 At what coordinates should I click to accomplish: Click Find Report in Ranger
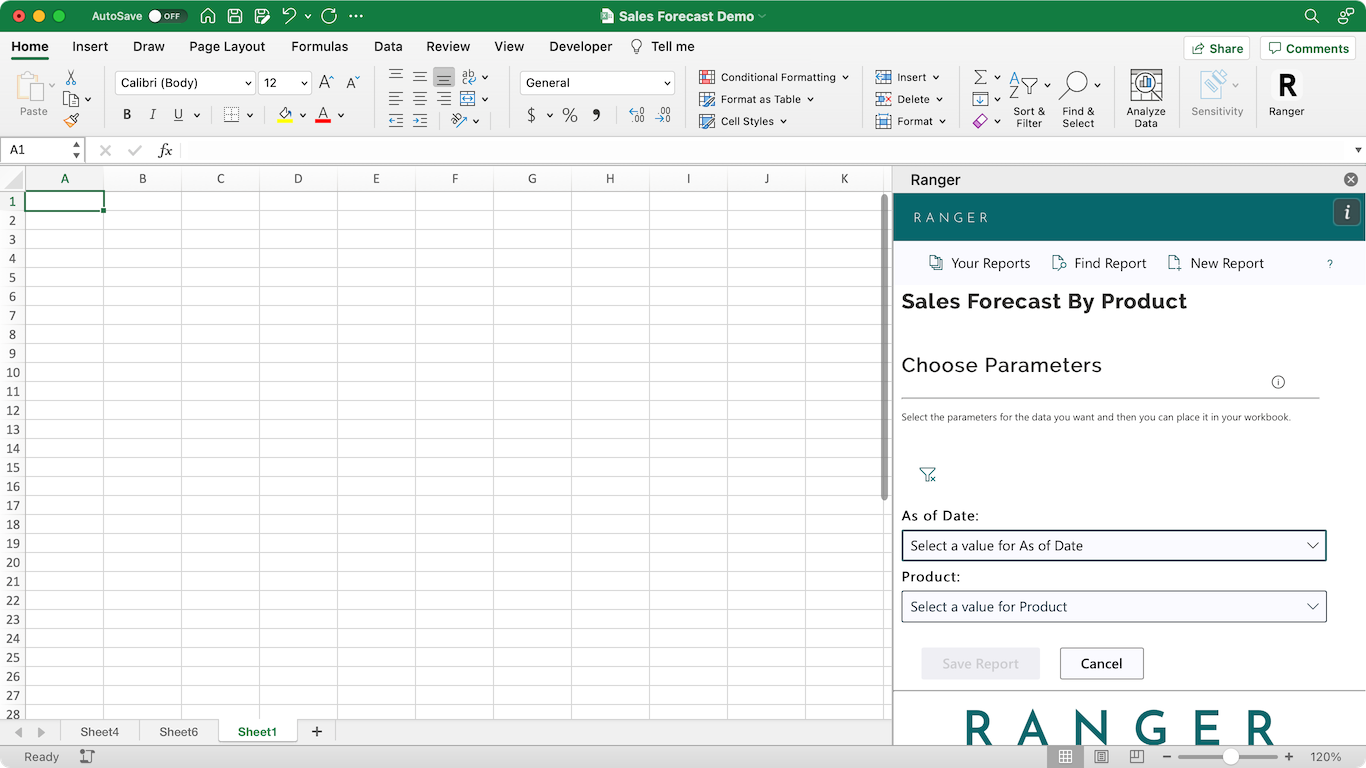coord(1099,263)
